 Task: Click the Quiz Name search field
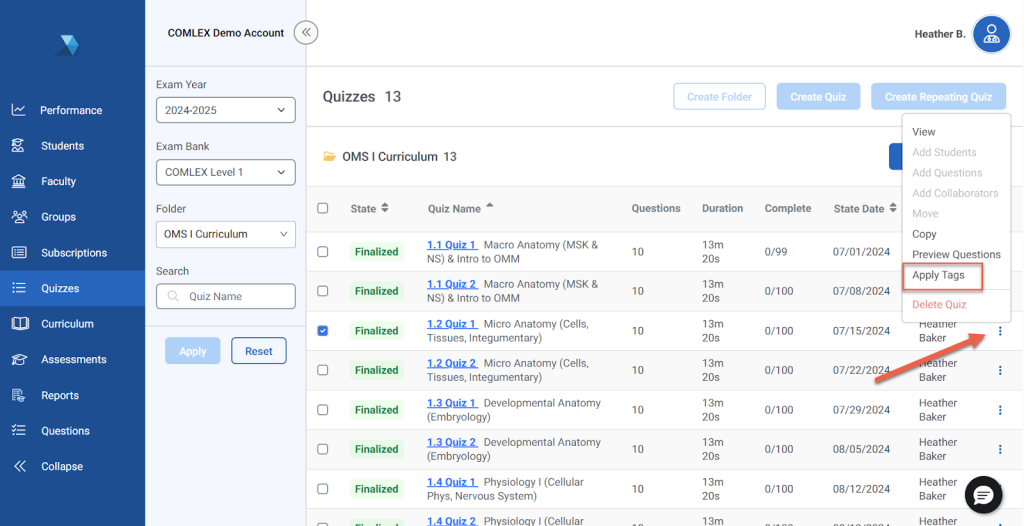click(x=236, y=296)
